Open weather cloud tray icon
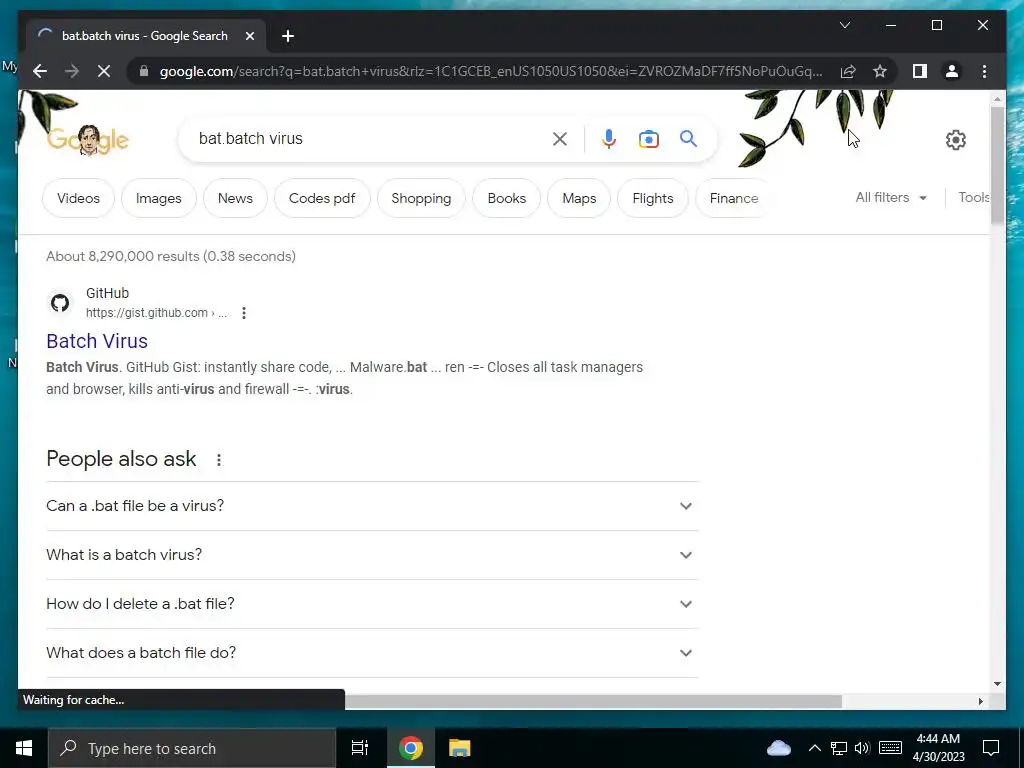1024x768 pixels. pos(778,748)
